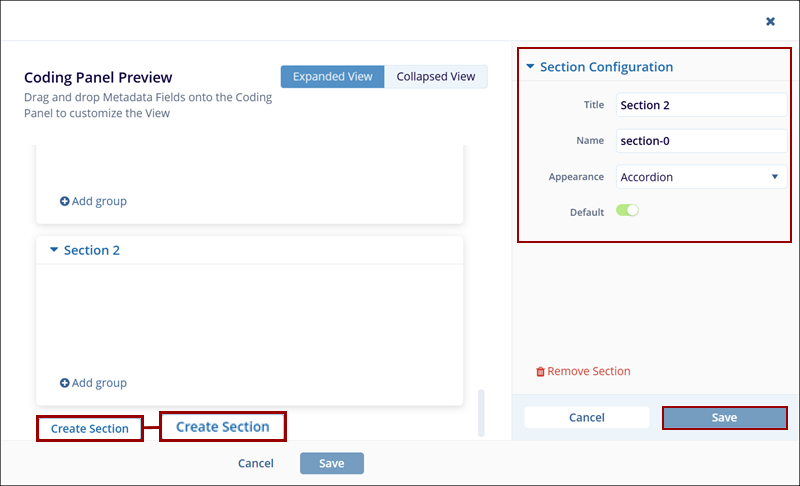Click plus icon in Section 2's Add group
Image resolution: width=800 pixels, height=486 pixels.
[65, 383]
